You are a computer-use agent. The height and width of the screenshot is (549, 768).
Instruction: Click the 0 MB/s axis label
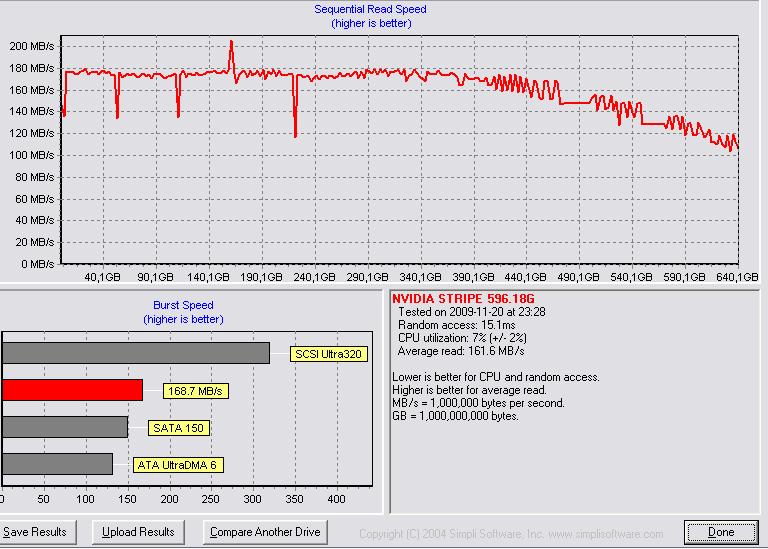point(38,264)
